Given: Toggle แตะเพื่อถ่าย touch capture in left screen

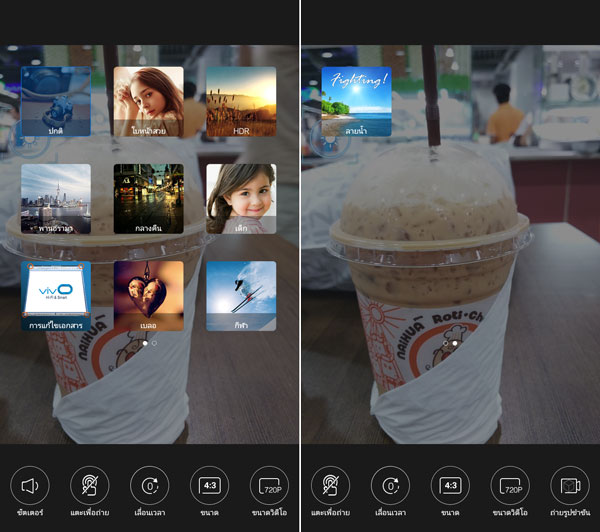Looking at the screenshot, I should tap(90, 486).
